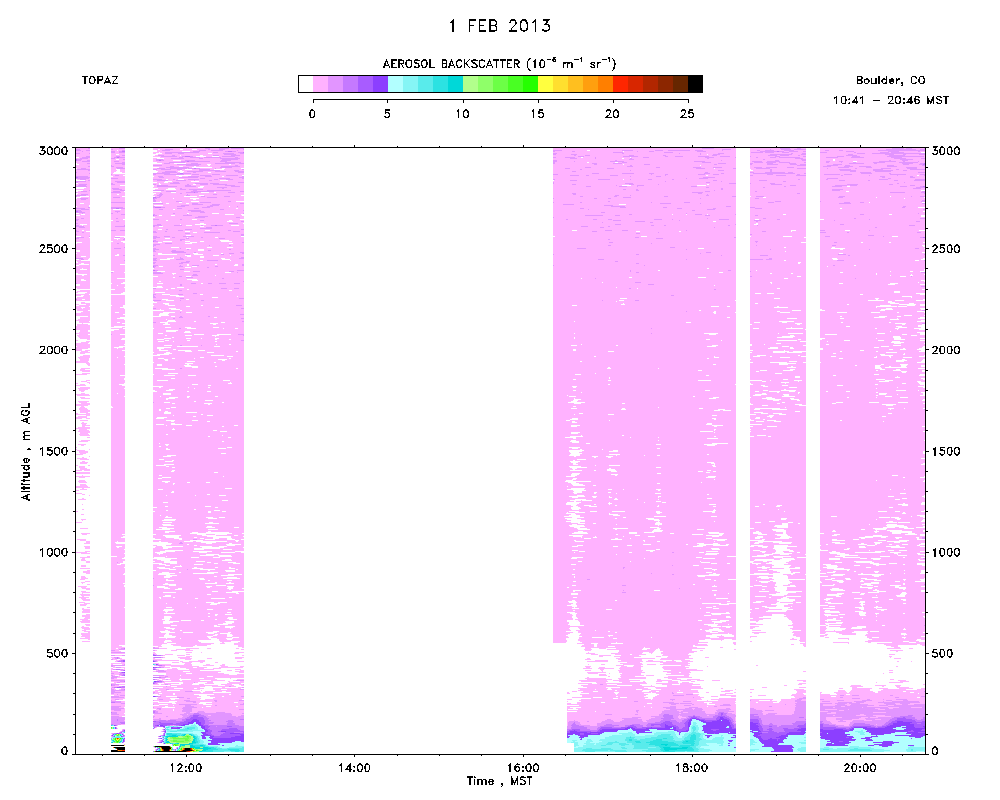Click the right axis '2000' altitude label
Image resolution: width=1000 pixels, height=800 pixels.
(x=946, y=350)
